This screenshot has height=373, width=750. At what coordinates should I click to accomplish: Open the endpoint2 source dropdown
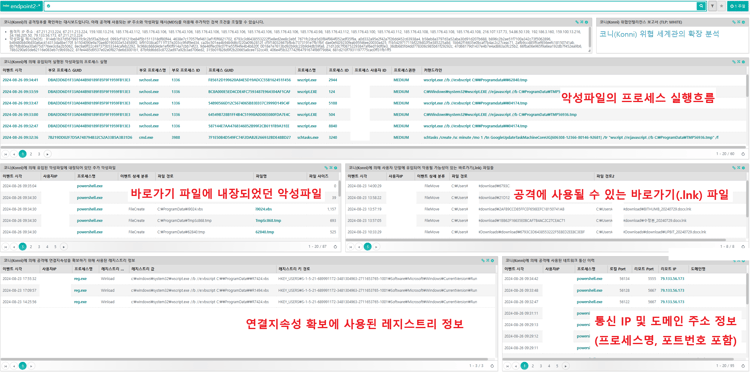pos(23,6)
